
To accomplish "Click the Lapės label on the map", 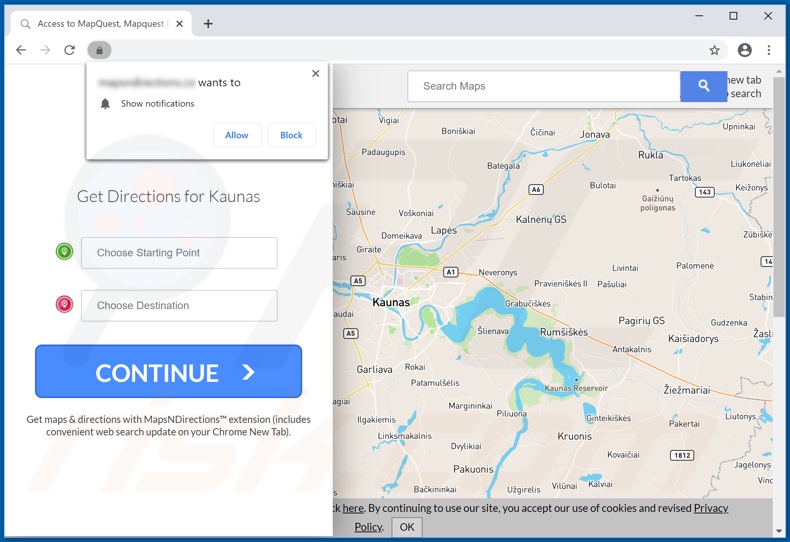I will [x=444, y=230].
